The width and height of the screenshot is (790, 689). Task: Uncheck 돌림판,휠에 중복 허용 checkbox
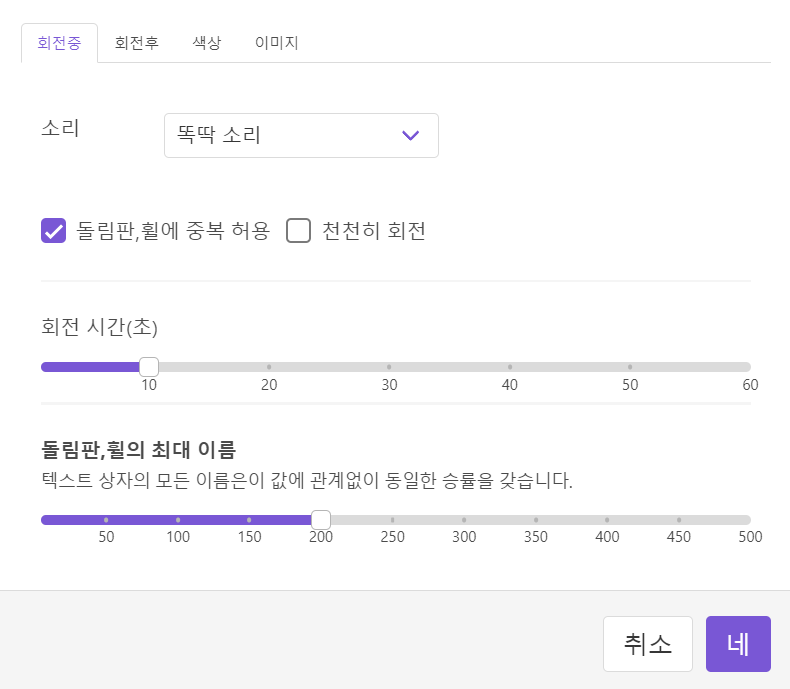pos(53,231)
